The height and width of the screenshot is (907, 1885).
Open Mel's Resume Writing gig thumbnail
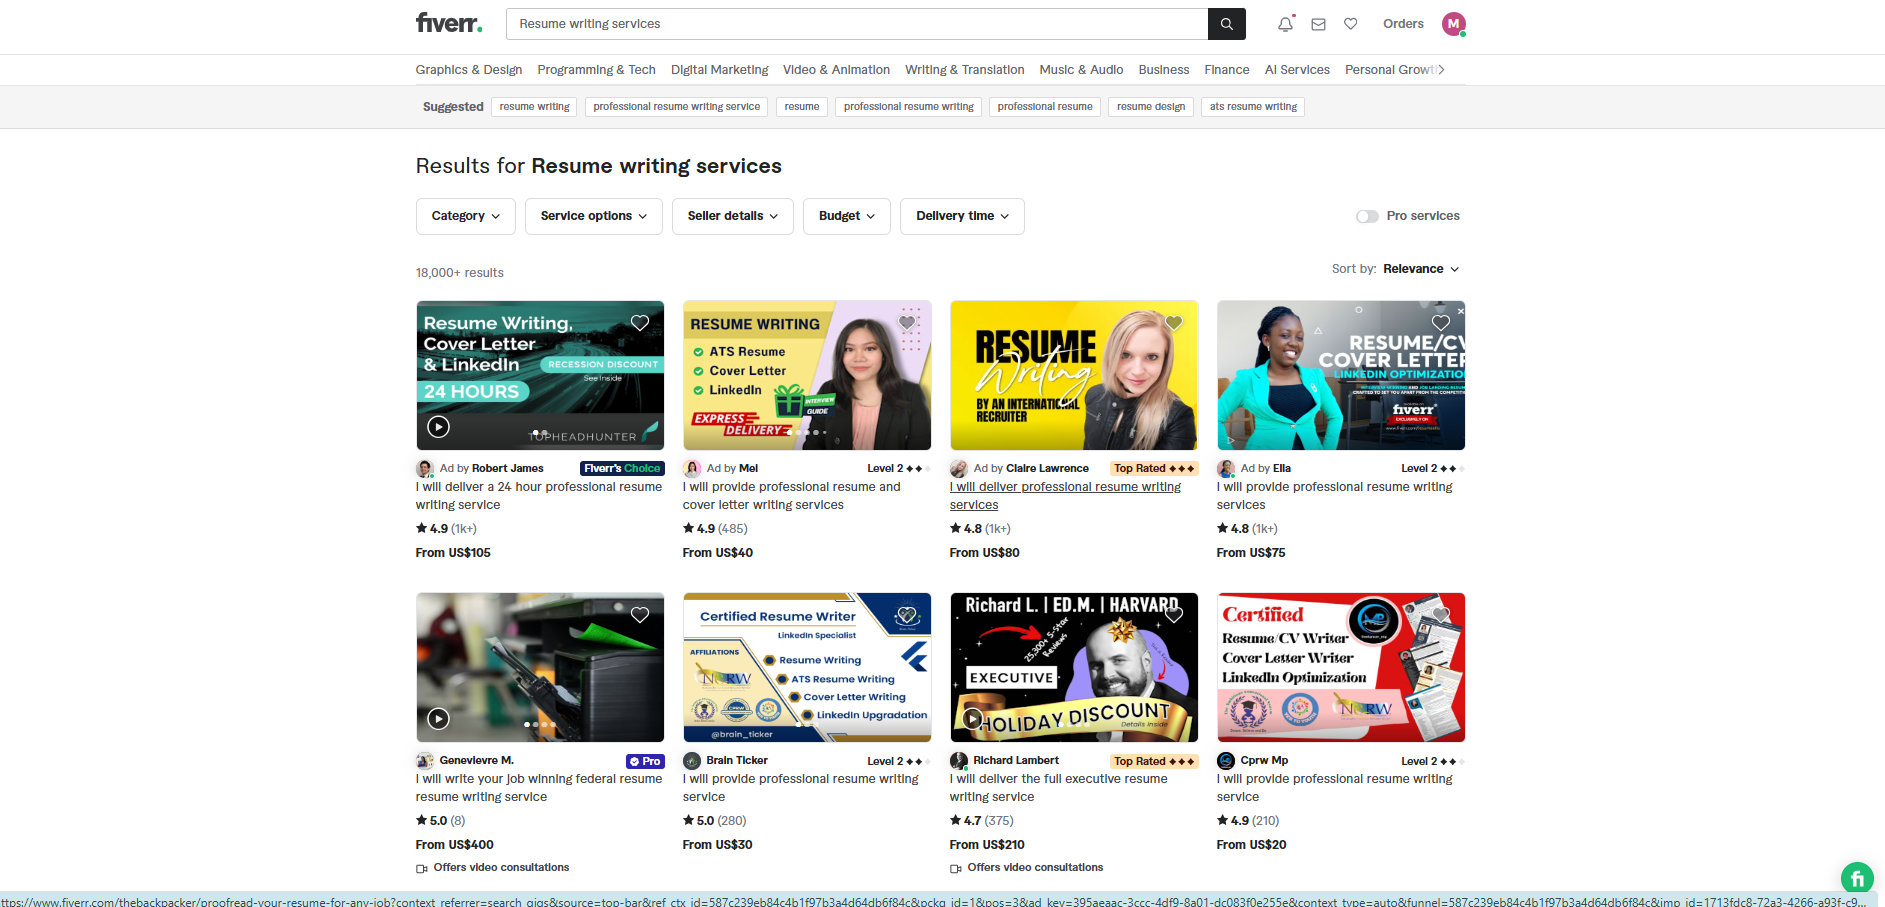pyautogui.click(x=807, y=375)
